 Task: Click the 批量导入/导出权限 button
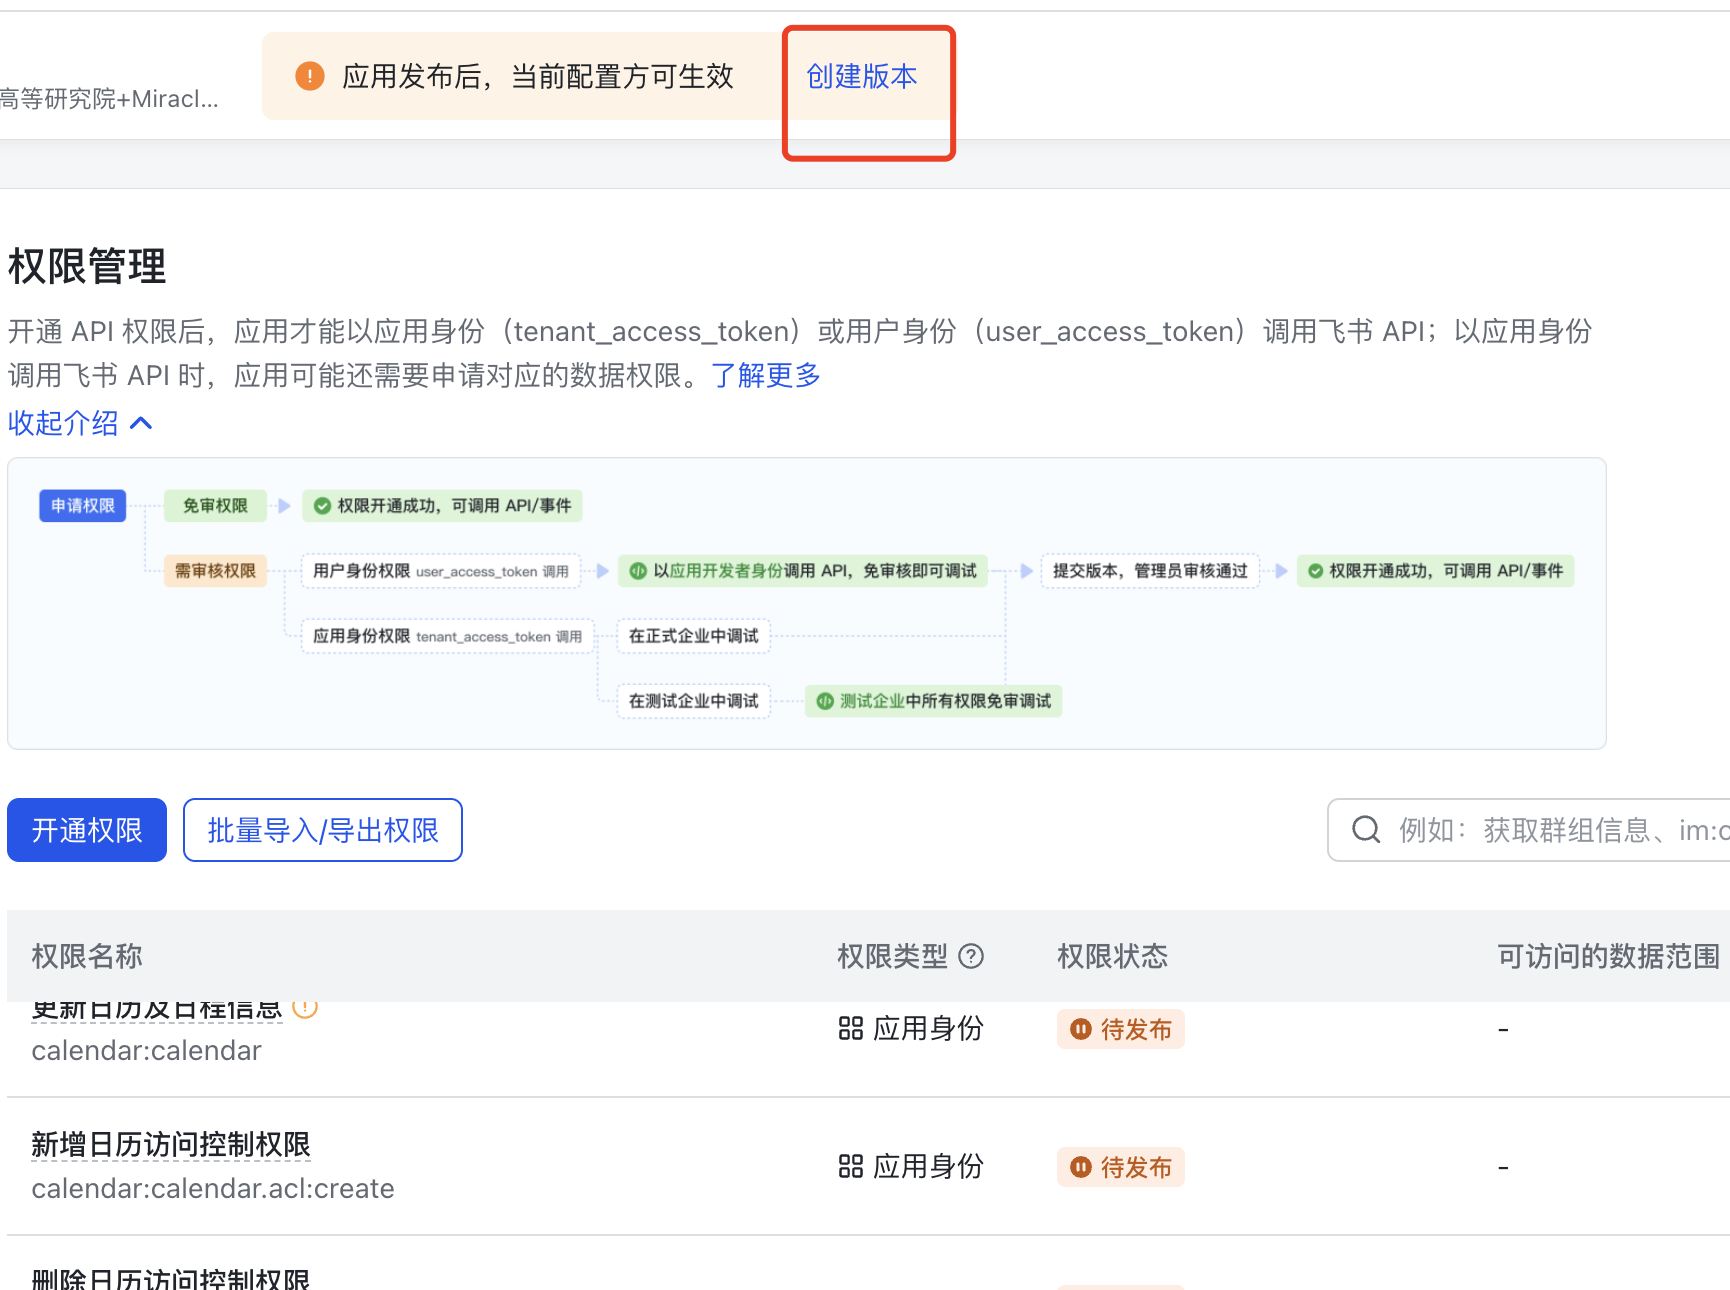click(322, 830)
